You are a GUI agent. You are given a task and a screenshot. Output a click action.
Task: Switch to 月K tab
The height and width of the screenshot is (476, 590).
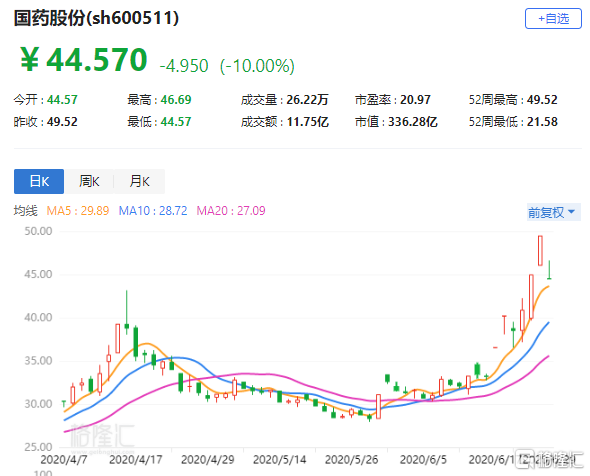pyautogui.click(x=139, y=181)
